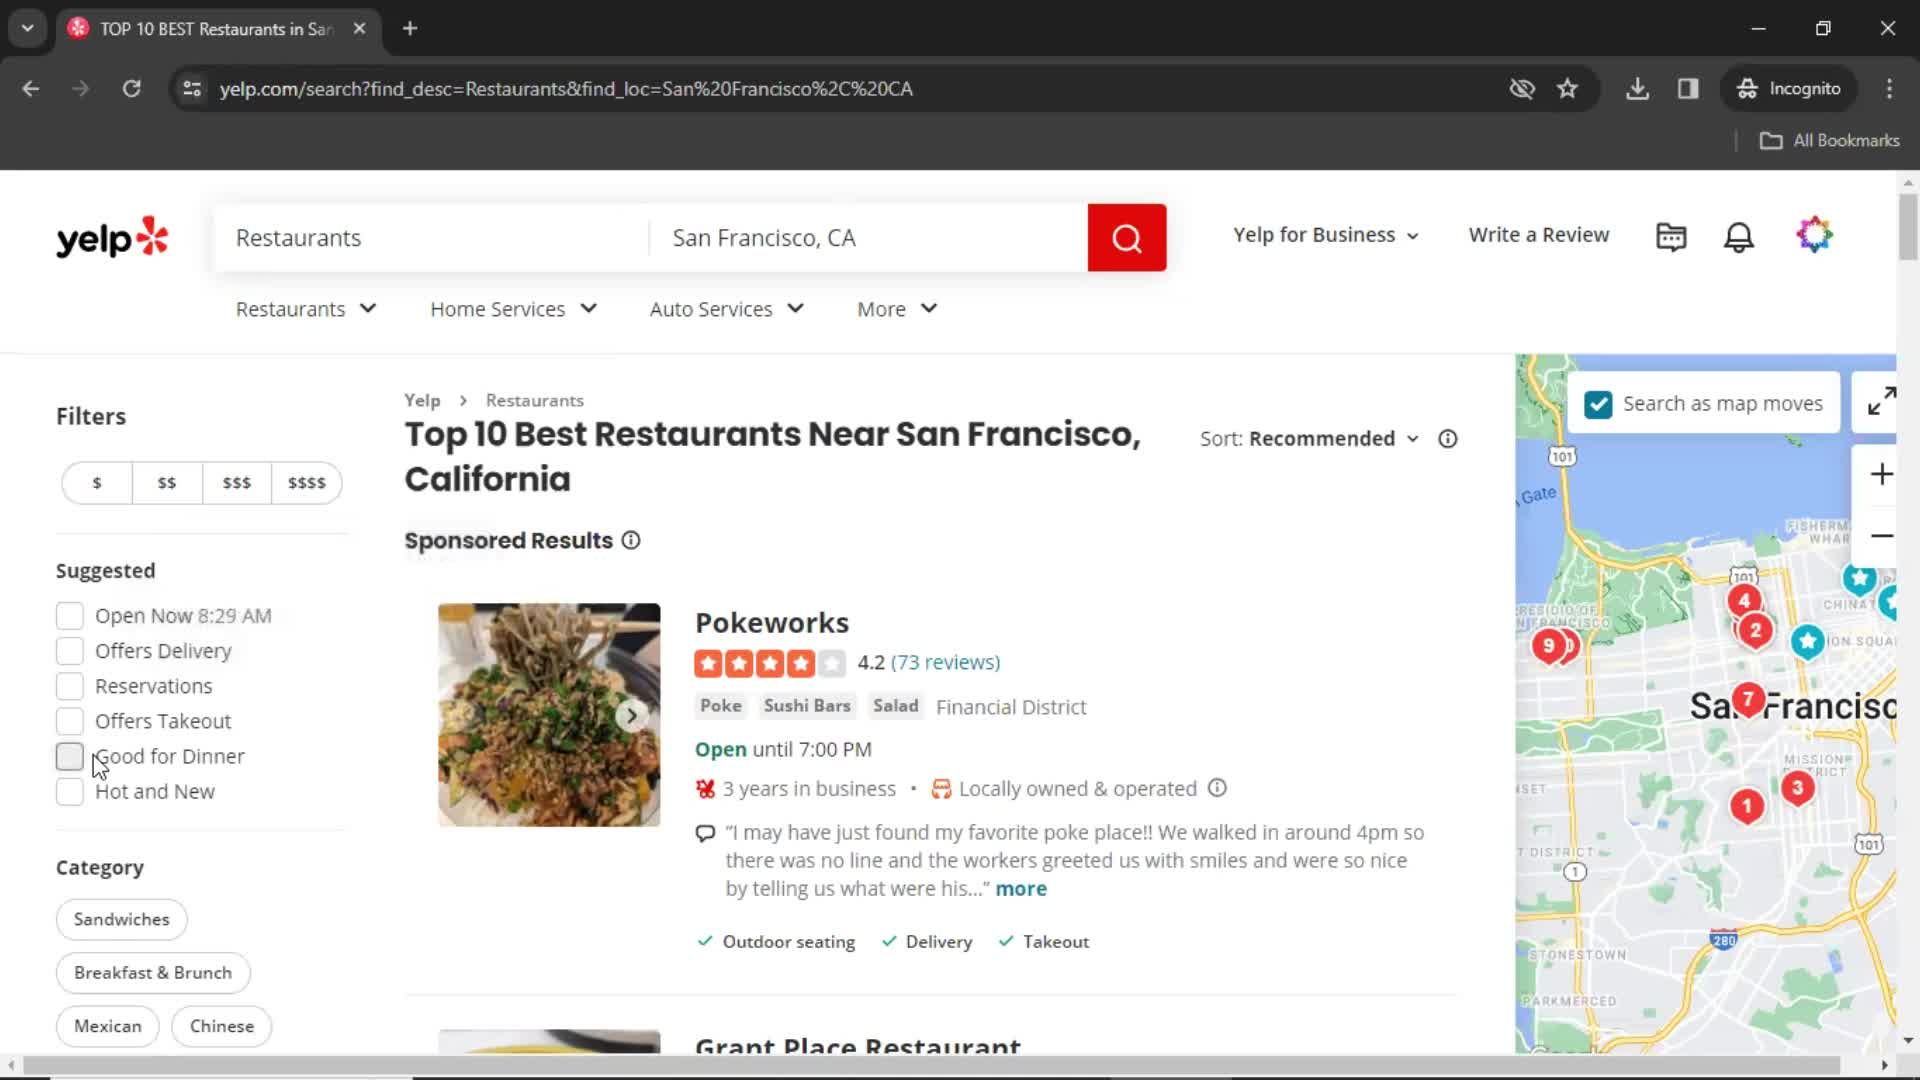This screenshot has height=1080, width=1920.
Task: Click the Write a Review button
Action: 1539,233
